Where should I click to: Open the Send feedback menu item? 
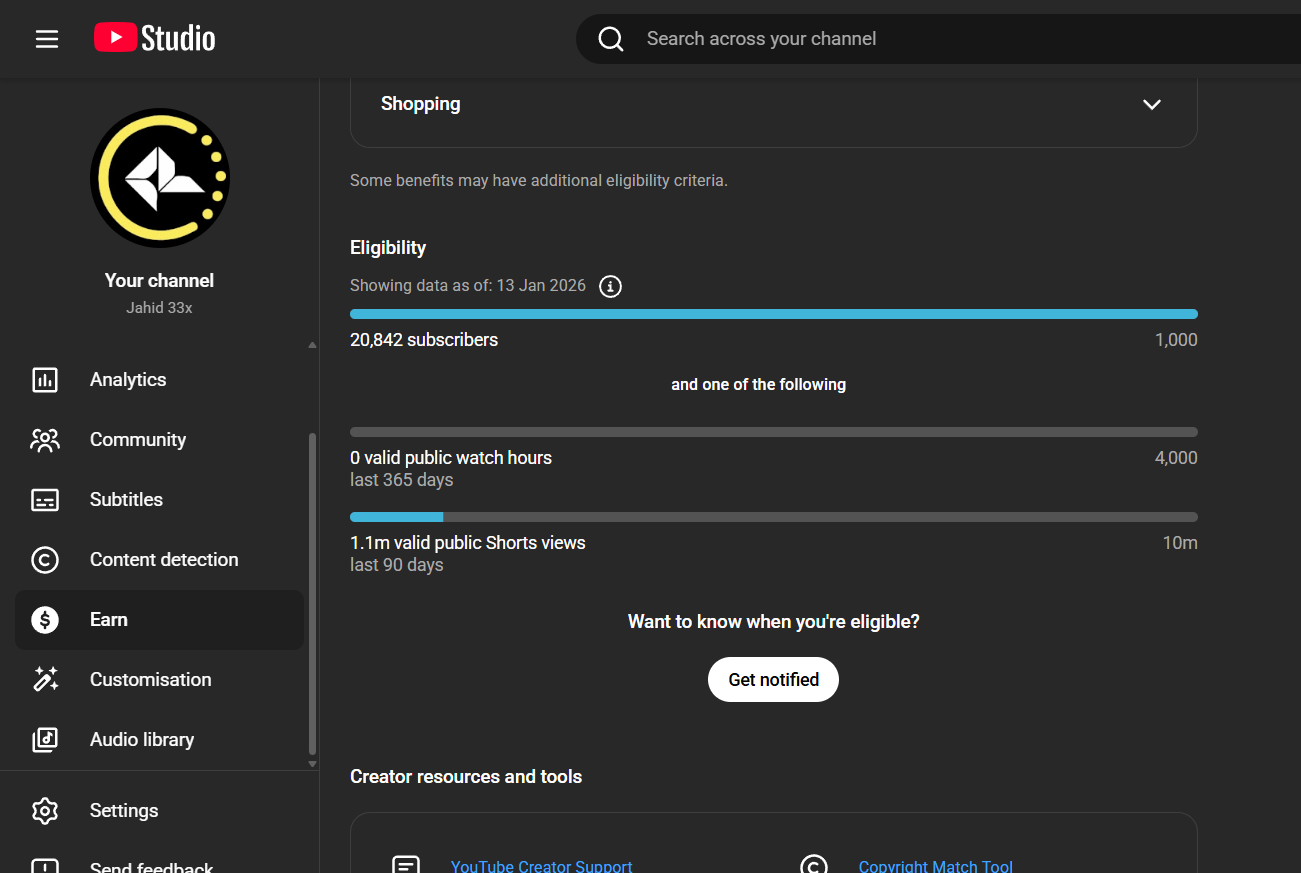click(x=150, y=866)
